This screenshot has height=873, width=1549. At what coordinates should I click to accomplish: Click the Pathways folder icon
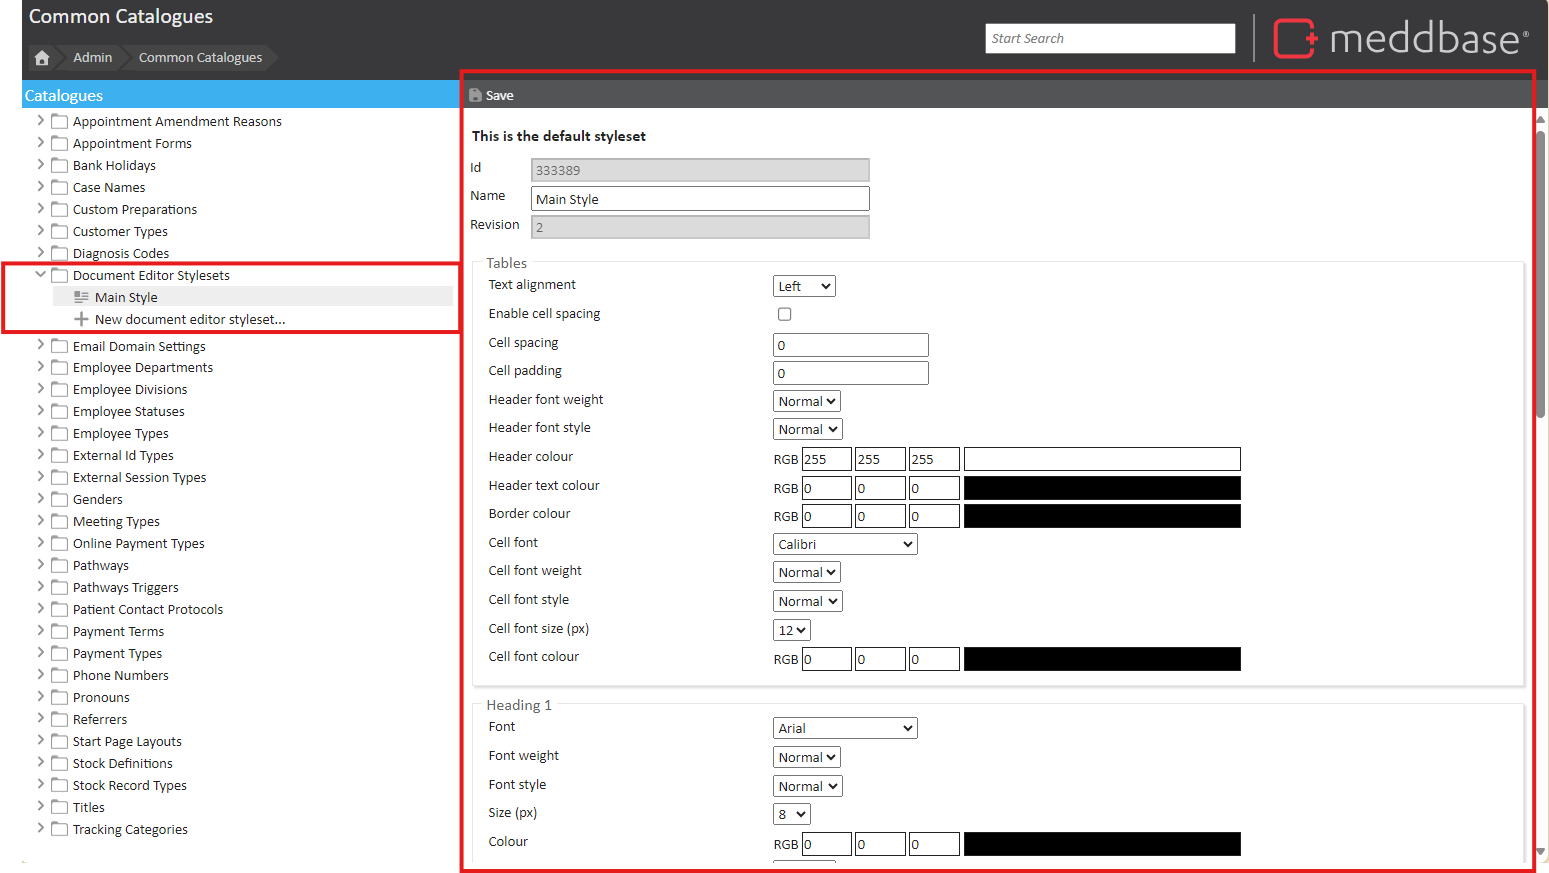tap(60, 566)
